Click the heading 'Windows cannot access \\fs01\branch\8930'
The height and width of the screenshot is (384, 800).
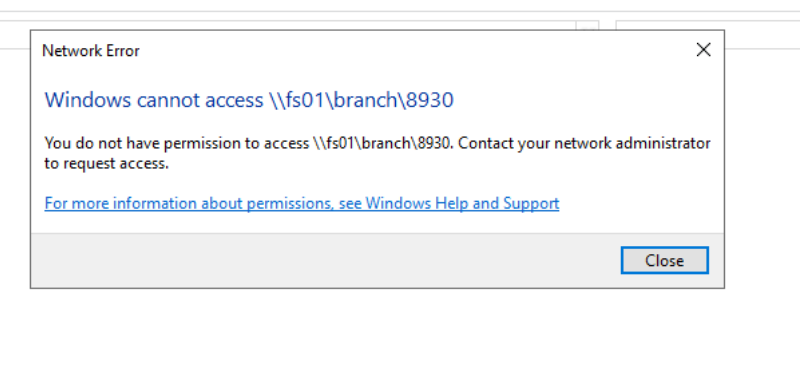249,100
